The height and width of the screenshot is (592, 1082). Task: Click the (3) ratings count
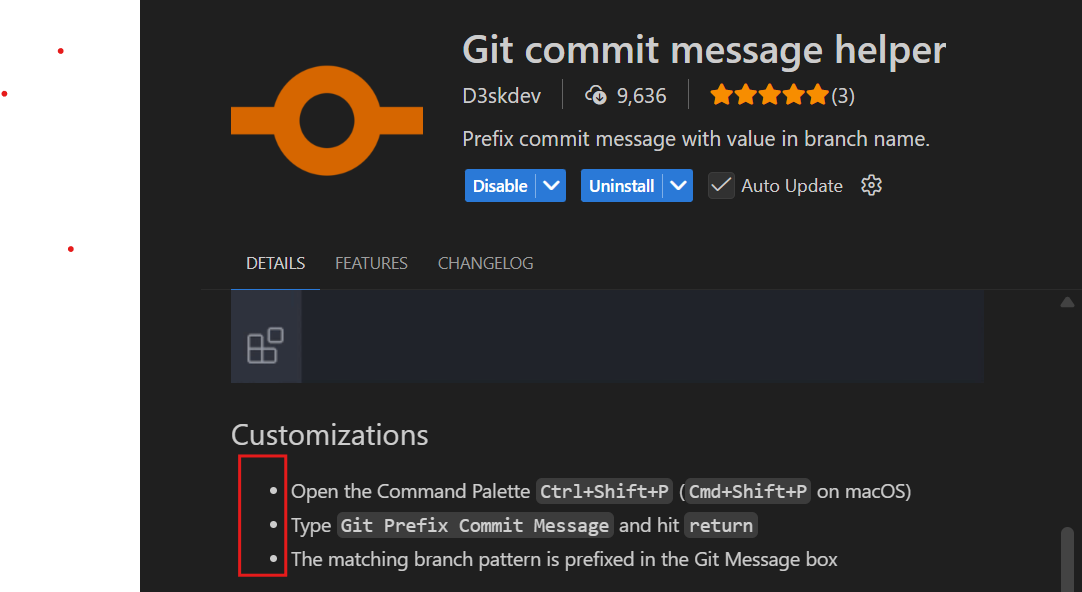[x=843, y=95]
